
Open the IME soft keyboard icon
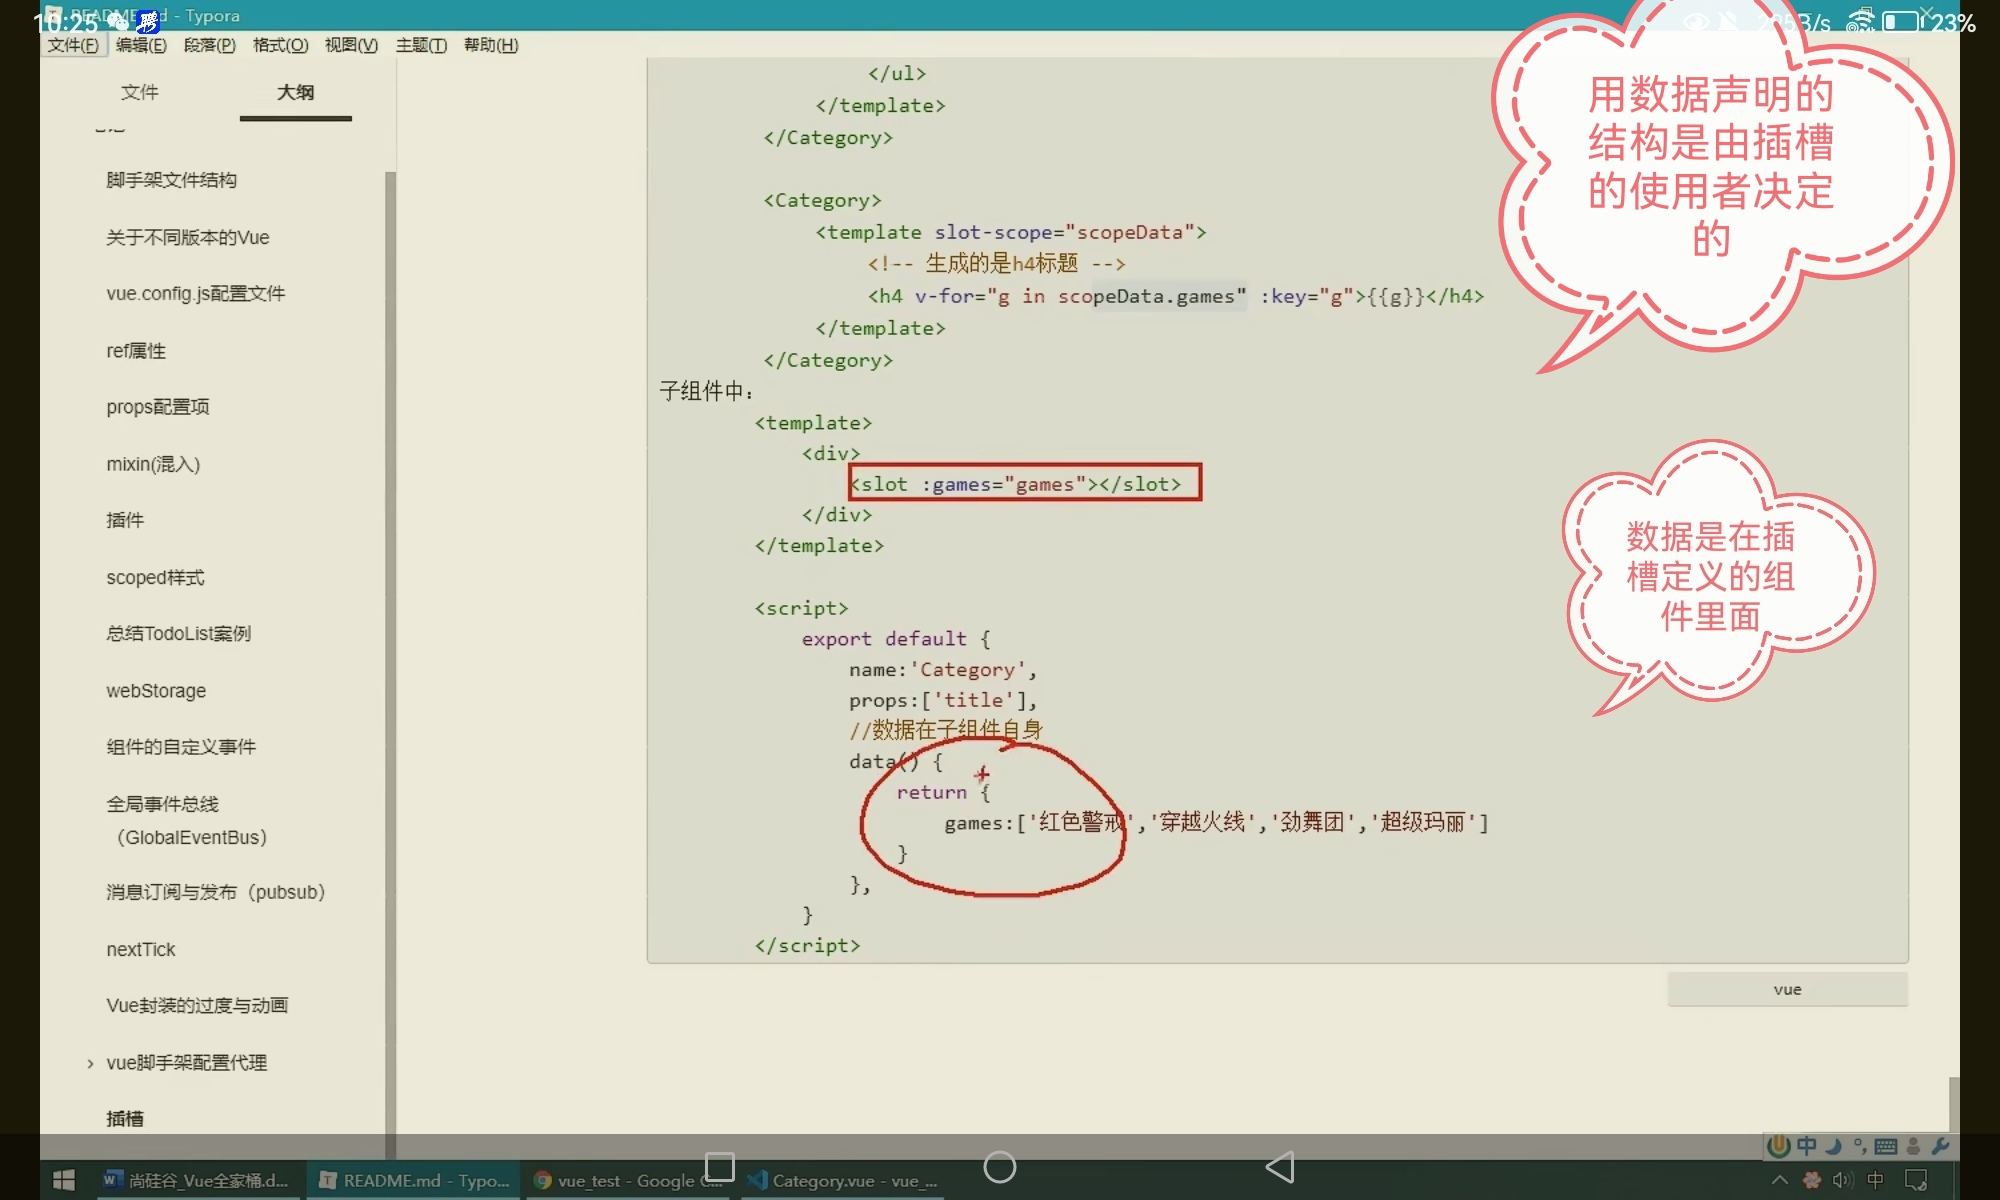(x=1886, y=1146)
